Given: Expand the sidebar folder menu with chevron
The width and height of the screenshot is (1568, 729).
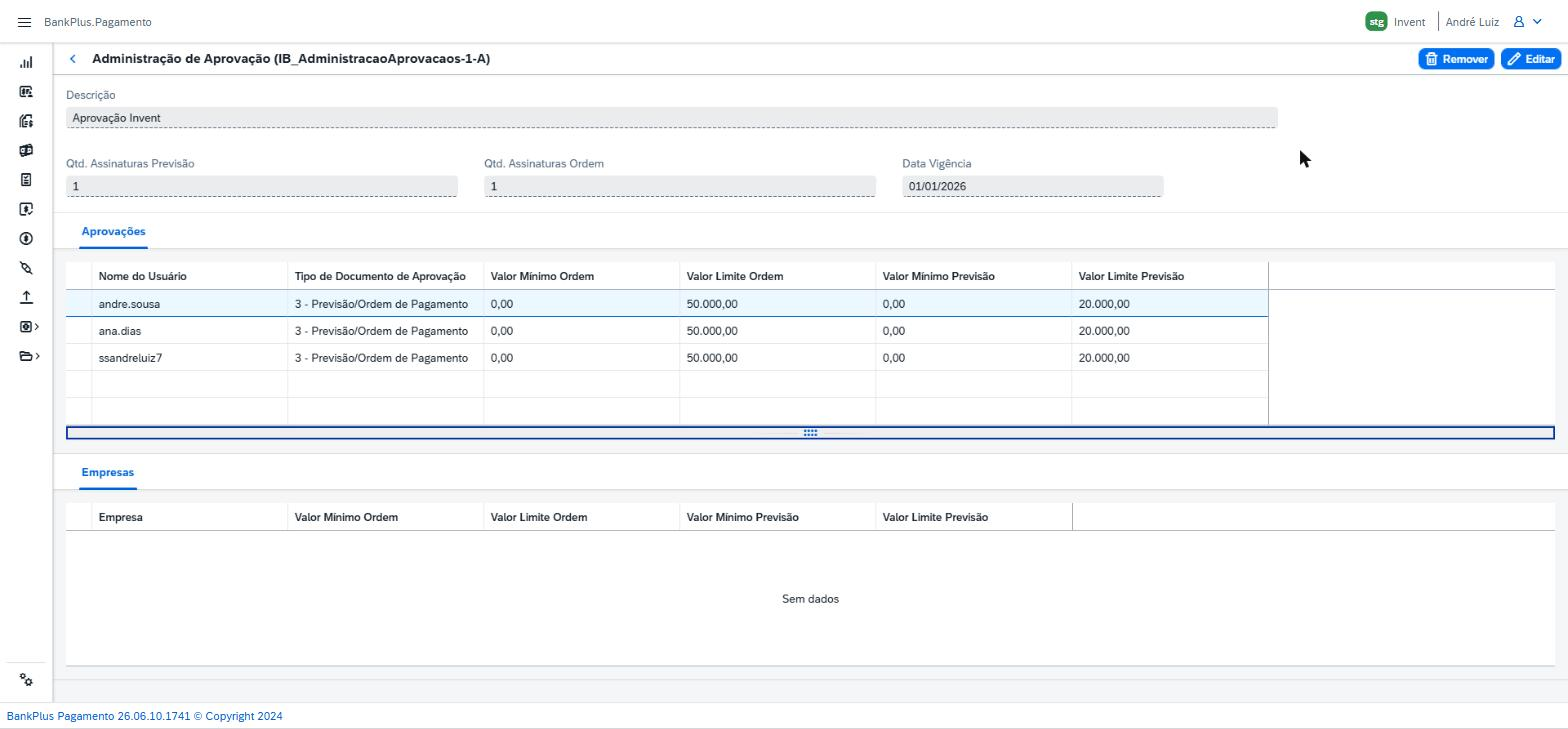Looking at the screenshot, I should pyautogui.click(x=29, y=356).
